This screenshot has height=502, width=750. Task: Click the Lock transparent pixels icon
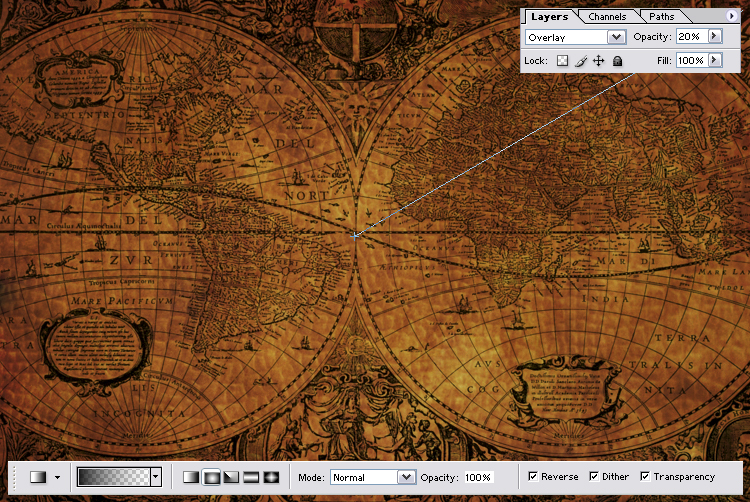click(x=562, y=61)
